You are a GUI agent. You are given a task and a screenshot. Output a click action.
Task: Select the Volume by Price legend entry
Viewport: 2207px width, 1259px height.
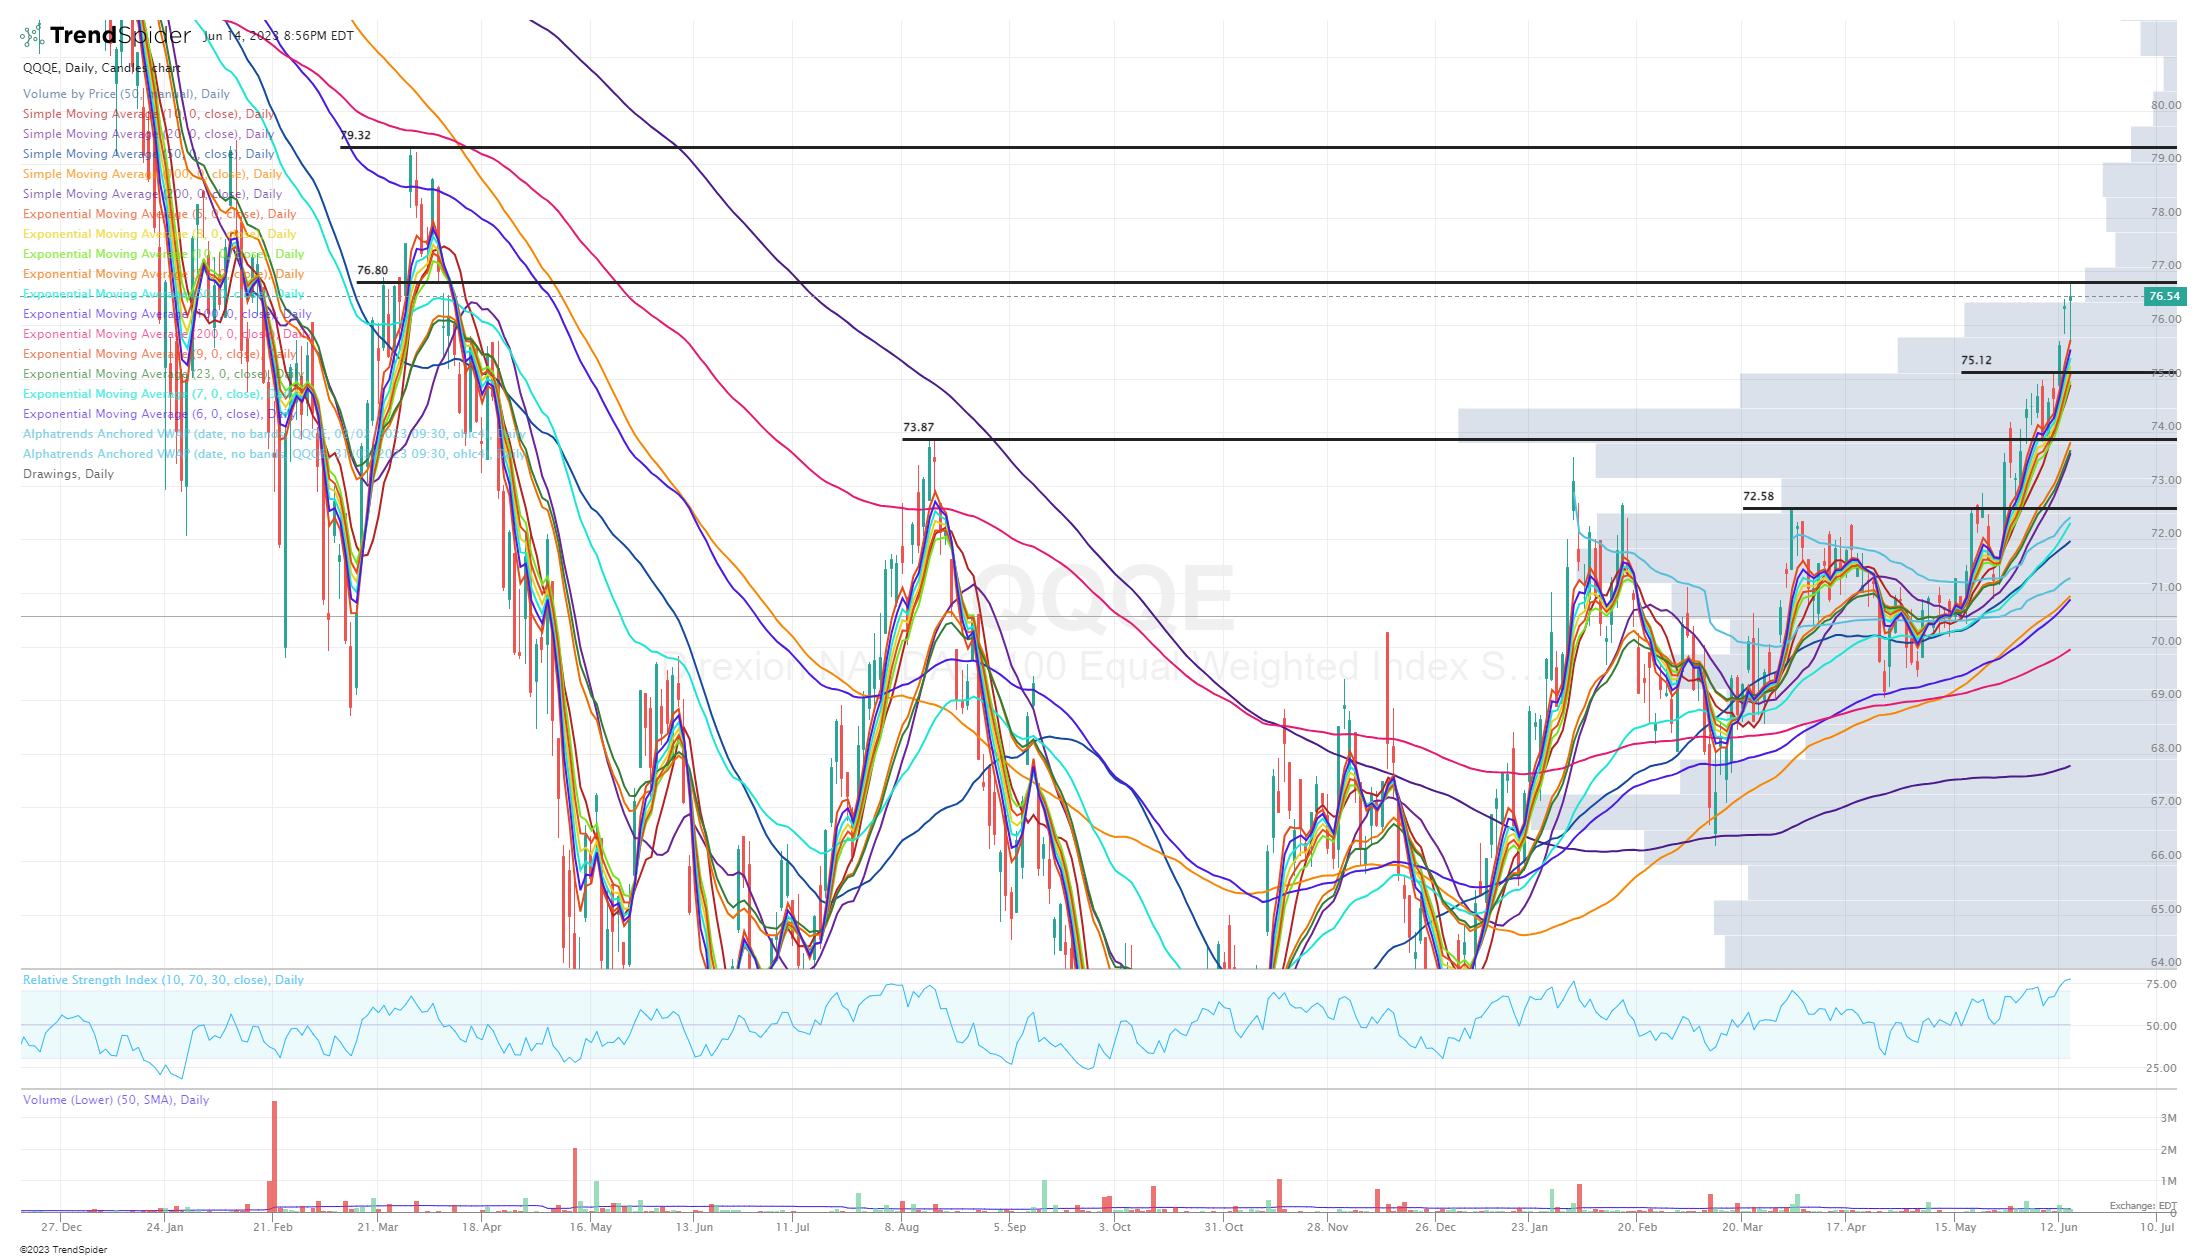(126, 94)
